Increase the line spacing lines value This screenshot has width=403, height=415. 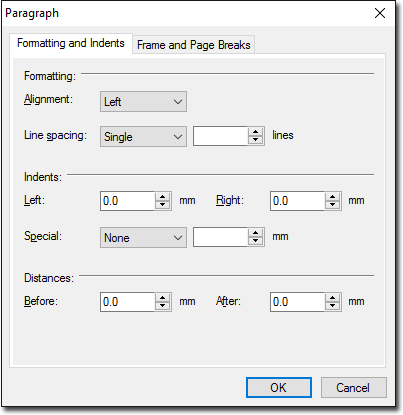[256, 132]
